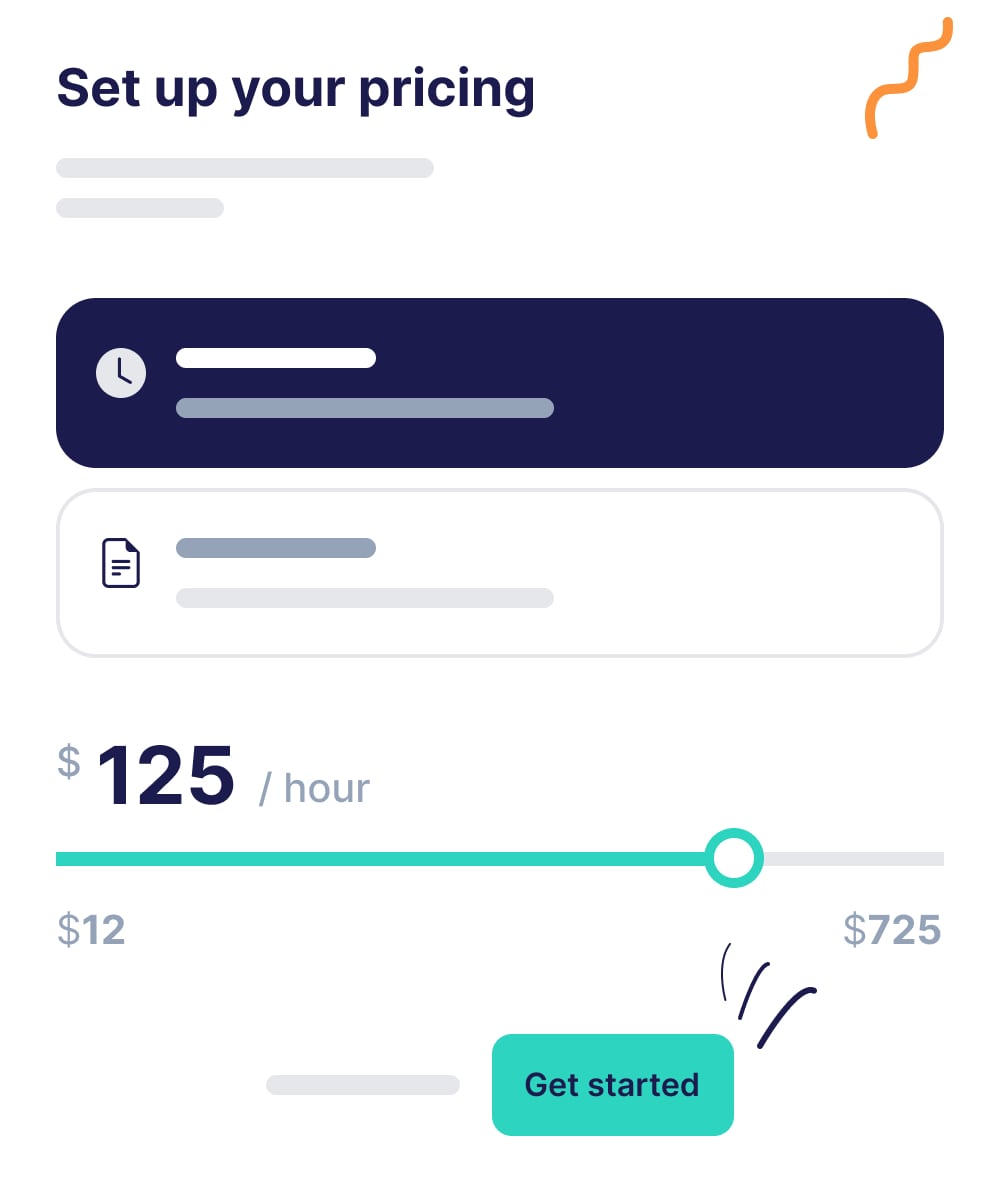Screen dimensions: 1000x1200
Task: Click the curved accent lines above the button
Action: [x=767, y=995]
